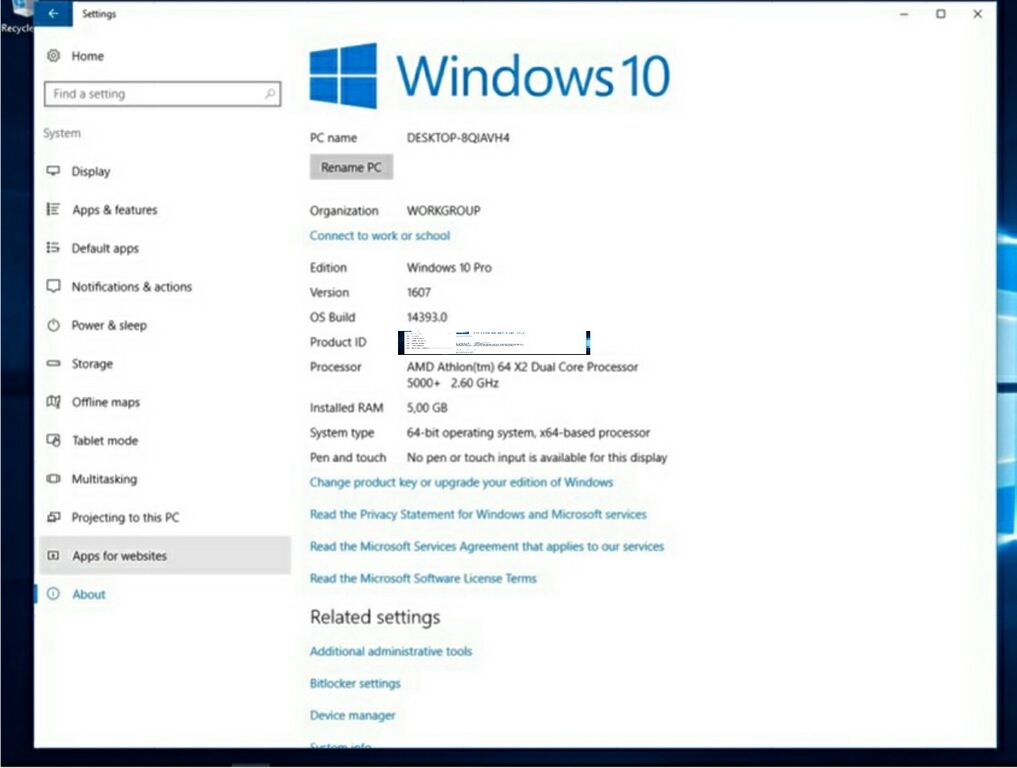Open the Privacy Statement link
1017x768 pixels.
(478, 514)
